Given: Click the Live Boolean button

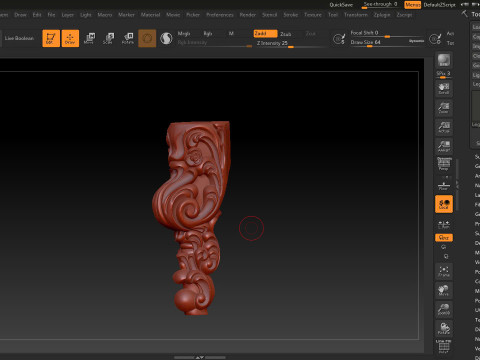Looking at the screenshot, I should [x=19, y=38].
